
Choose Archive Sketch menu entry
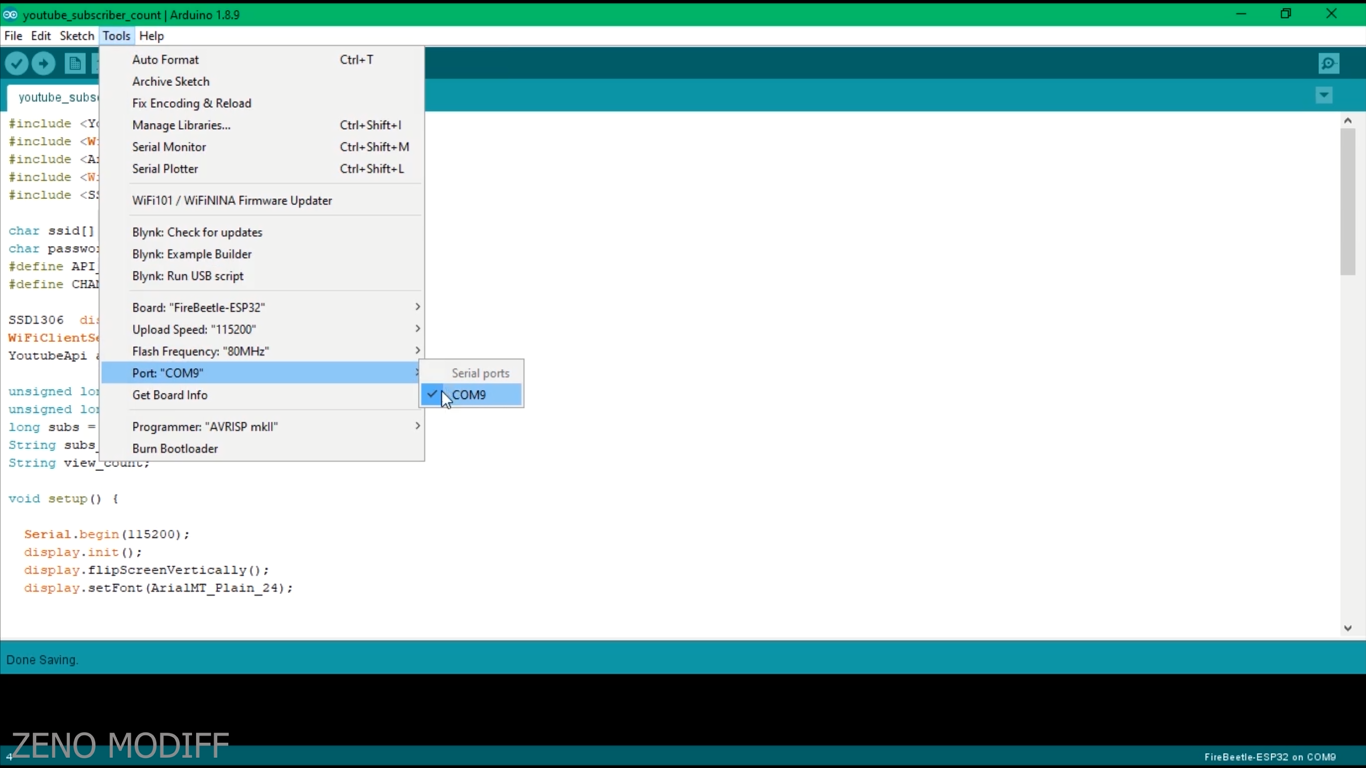coord(263,82)
